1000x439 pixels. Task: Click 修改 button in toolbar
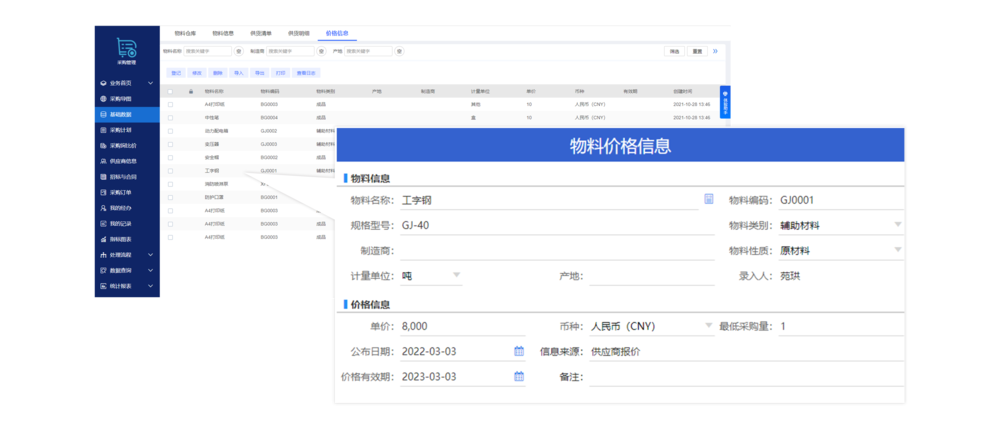(x=196, y=73)
